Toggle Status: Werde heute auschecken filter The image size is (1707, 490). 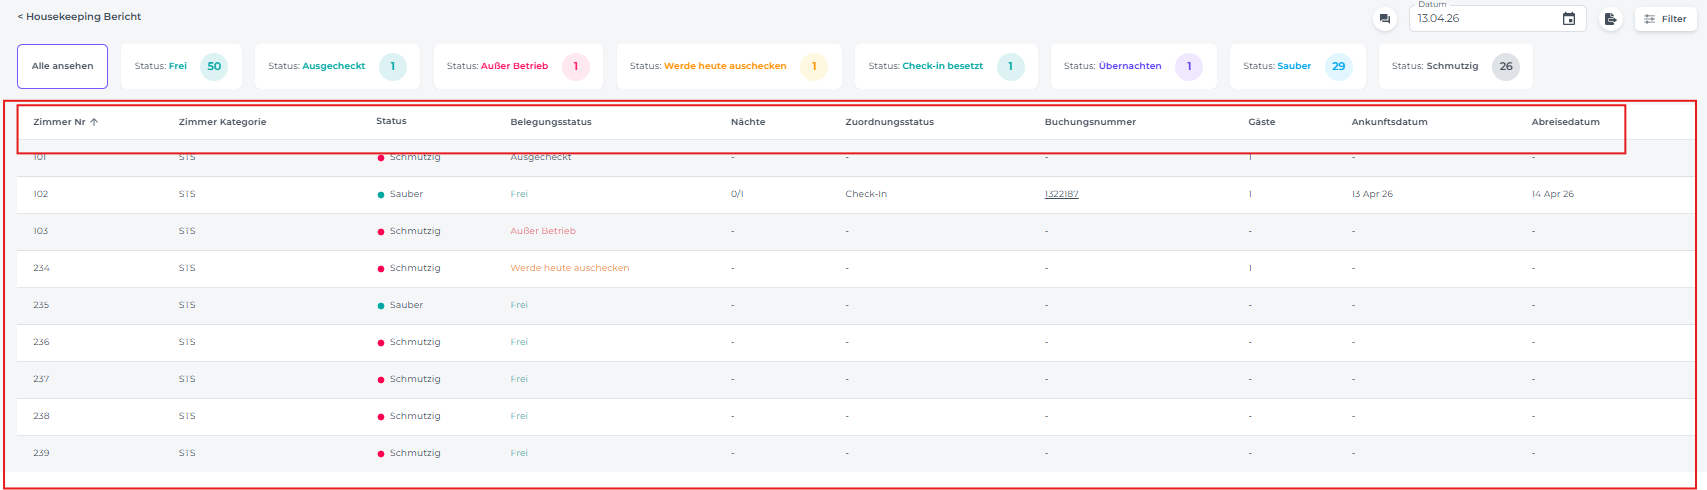[728, 66]
